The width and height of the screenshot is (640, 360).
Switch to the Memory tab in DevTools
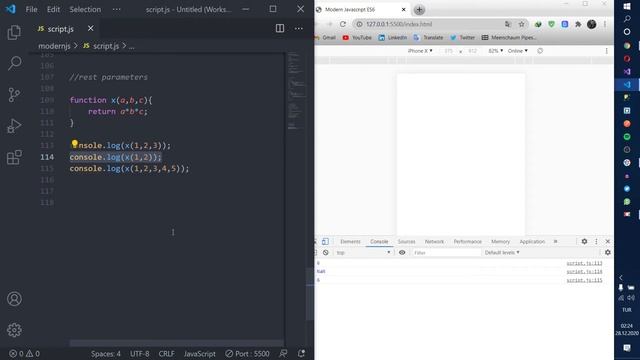[500, 242]
